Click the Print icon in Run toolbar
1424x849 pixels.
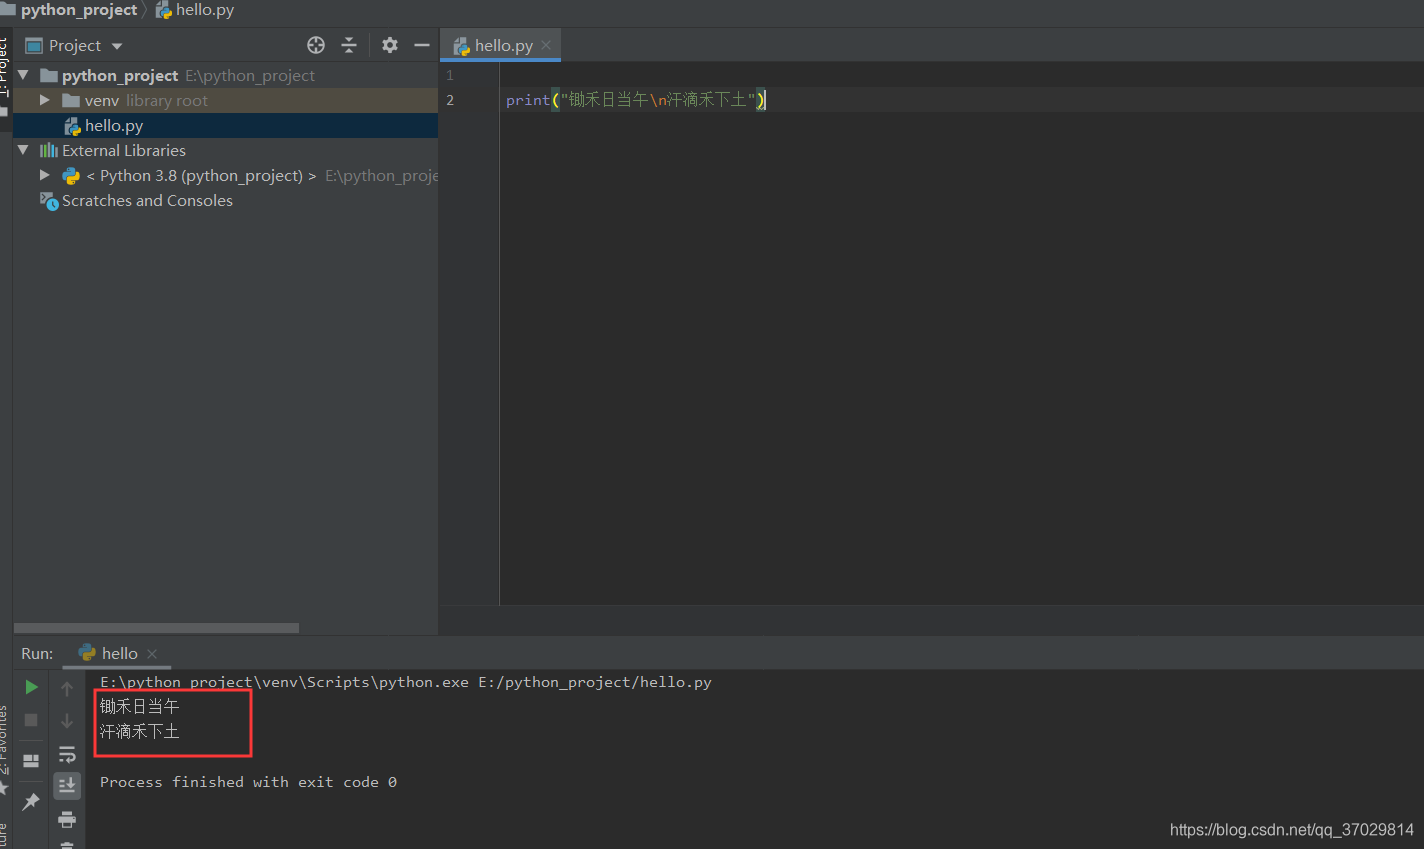pyautogui.click(x=67, y=820)
